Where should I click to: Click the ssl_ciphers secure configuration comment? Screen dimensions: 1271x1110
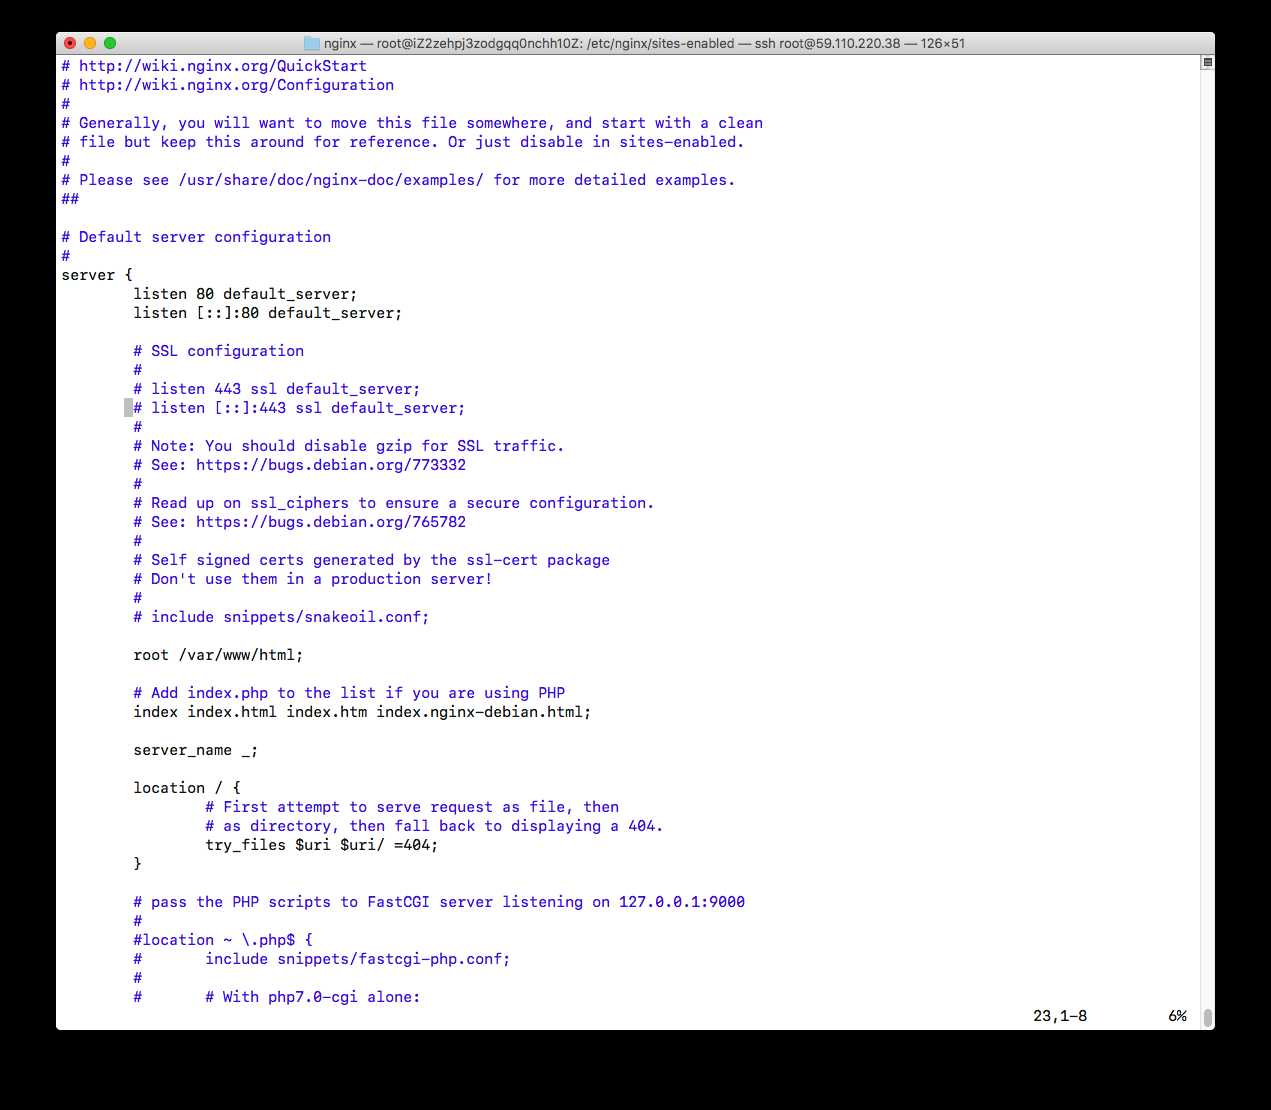[394, 503]
